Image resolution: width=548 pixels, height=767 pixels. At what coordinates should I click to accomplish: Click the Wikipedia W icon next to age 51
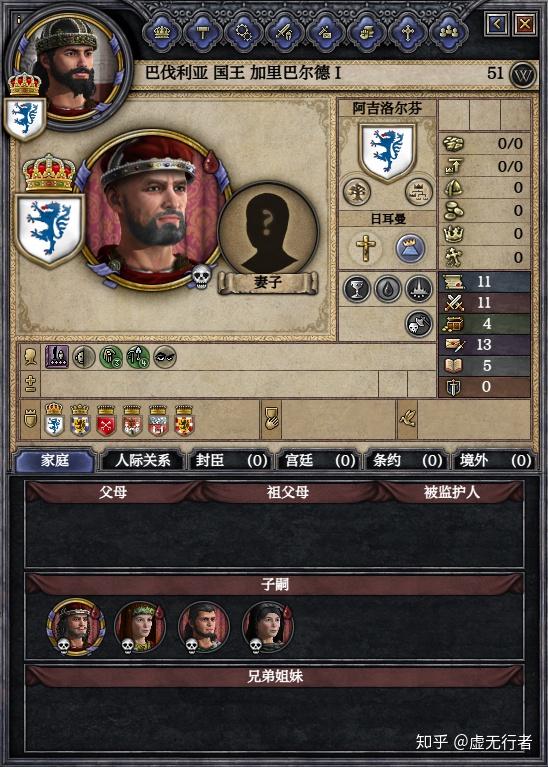pos(523,75)
